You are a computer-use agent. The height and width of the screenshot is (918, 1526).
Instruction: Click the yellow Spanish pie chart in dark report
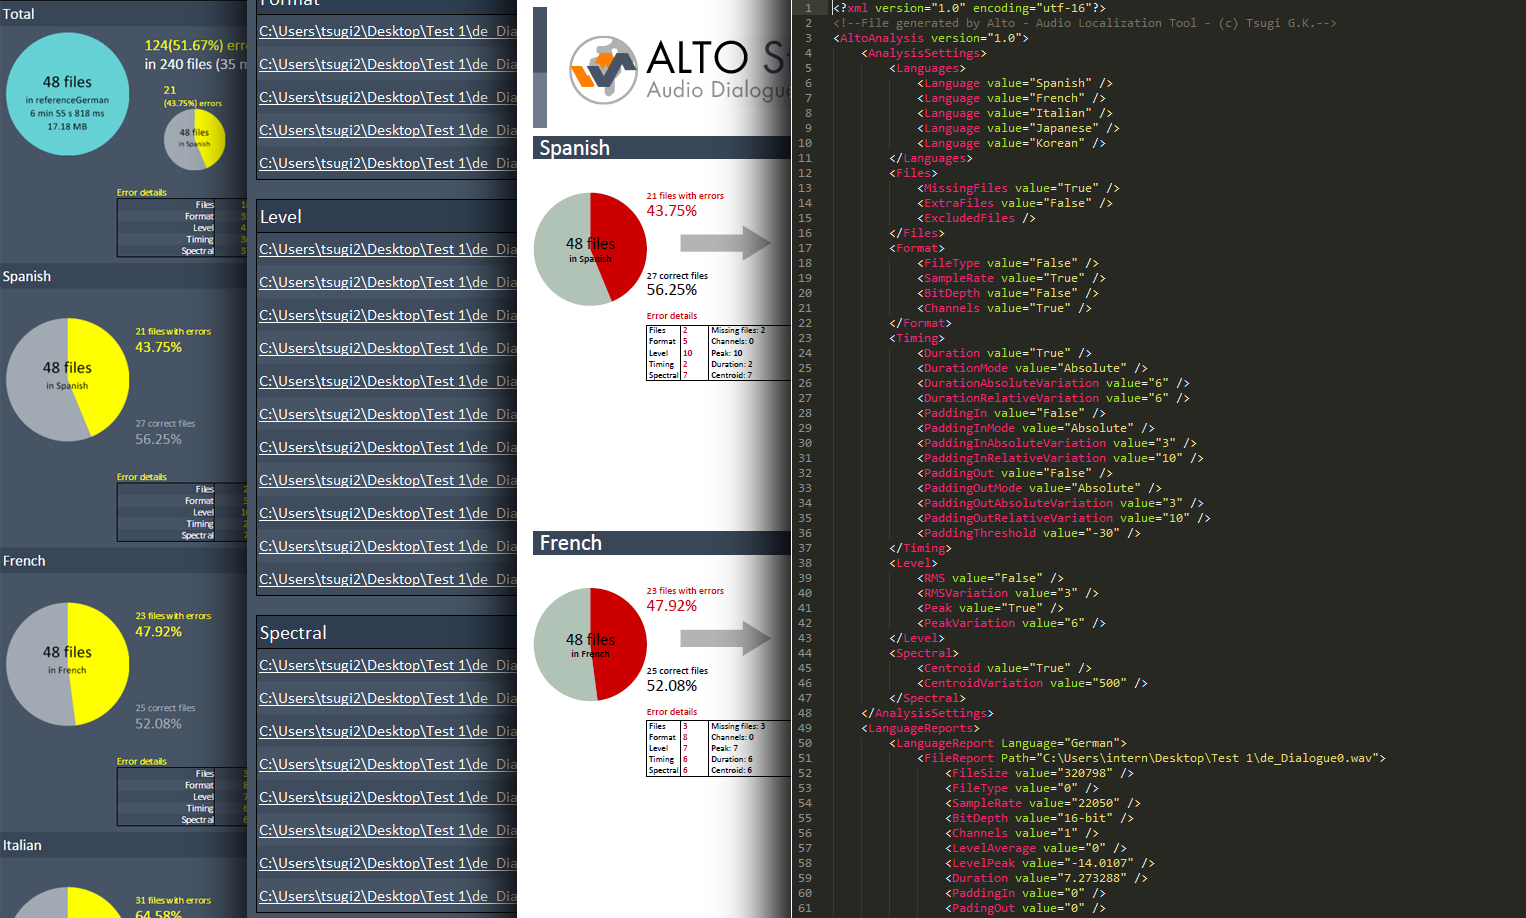tap(68, 380)
